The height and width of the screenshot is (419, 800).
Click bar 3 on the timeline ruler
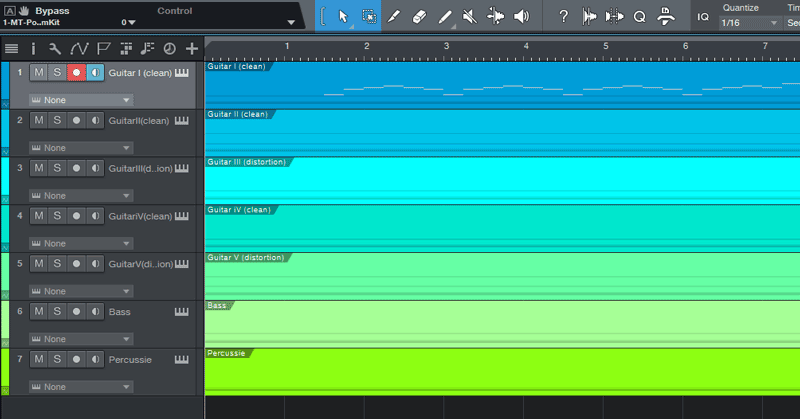coord(446,46)
